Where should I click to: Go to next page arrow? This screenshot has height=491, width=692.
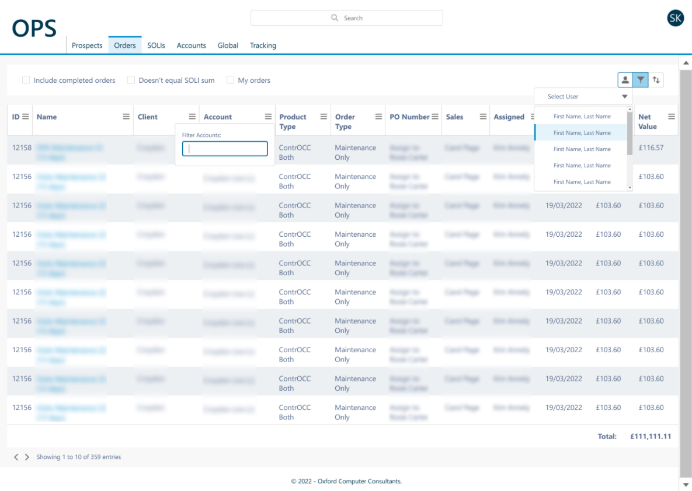(x=27, y=457)
